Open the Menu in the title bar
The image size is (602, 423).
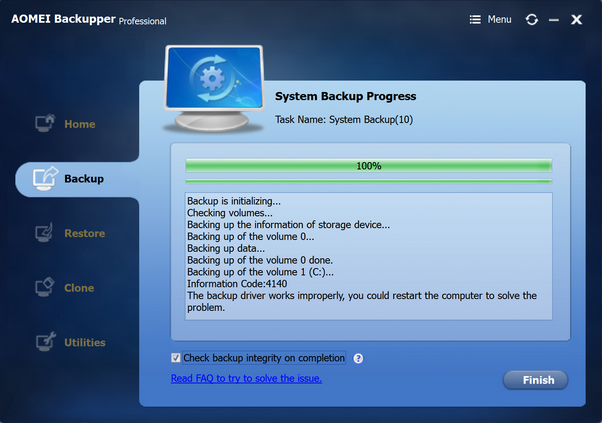point(499,19)
